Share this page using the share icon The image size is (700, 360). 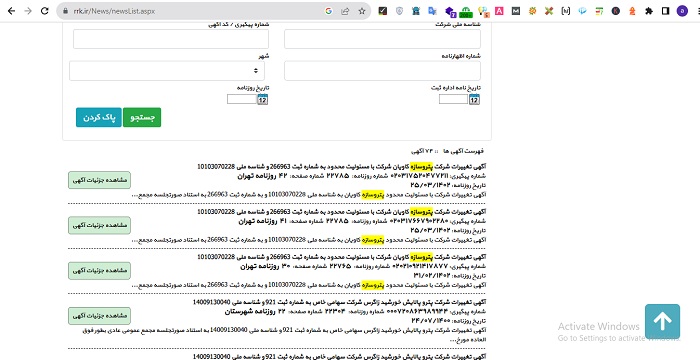345,11
